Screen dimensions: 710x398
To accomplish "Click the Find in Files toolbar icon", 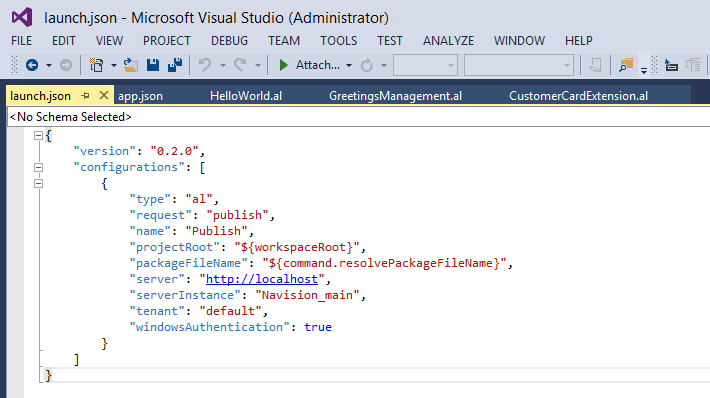I will [x=626, y=65].
